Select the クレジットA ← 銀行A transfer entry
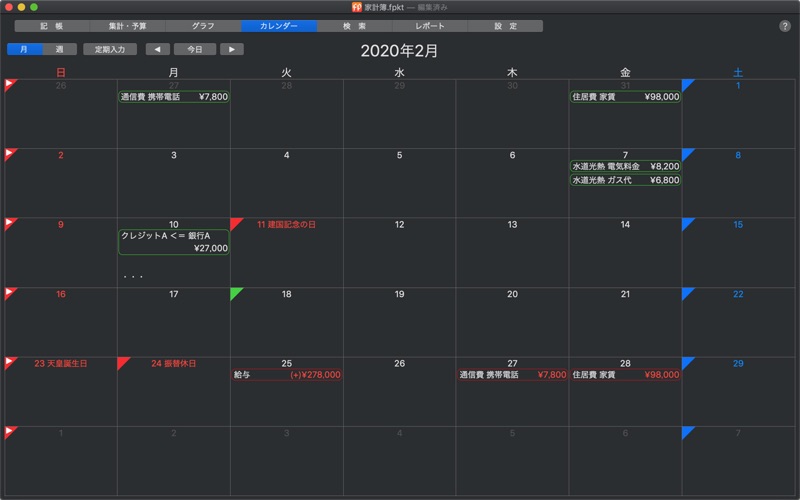Screen dimensions: 800x500 click(x=174, y=242)
